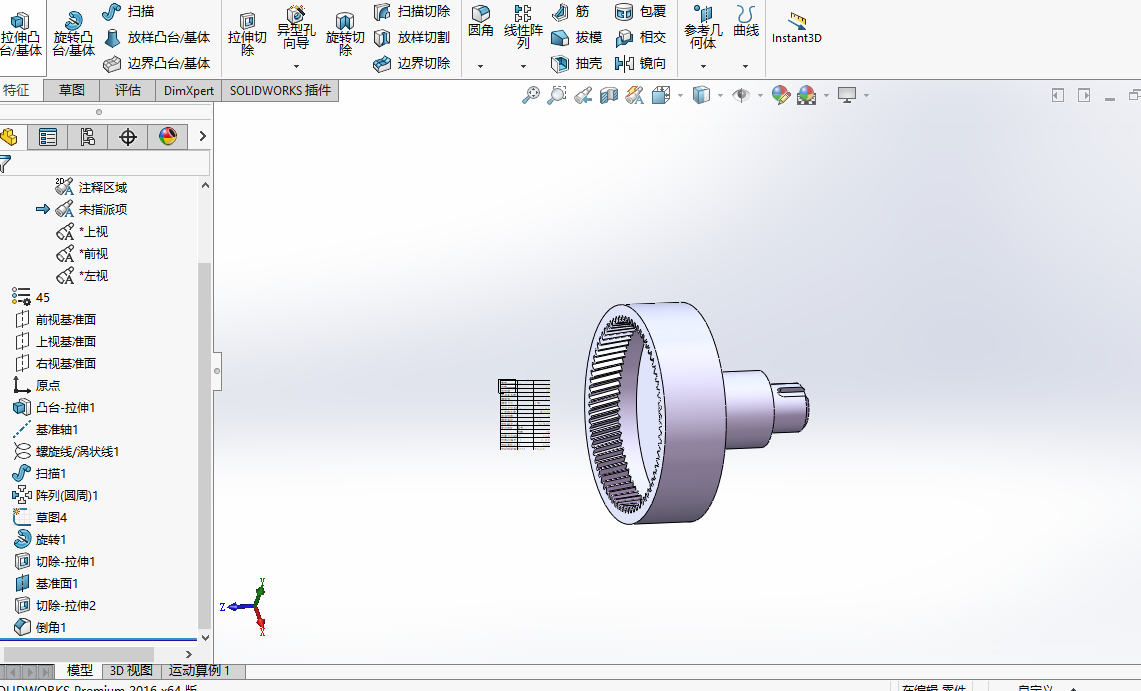The width and height of the screenshot is (1141, 691).
Task: Choose the Intersect (相交) tool
Action: click(x=640, y=37)
